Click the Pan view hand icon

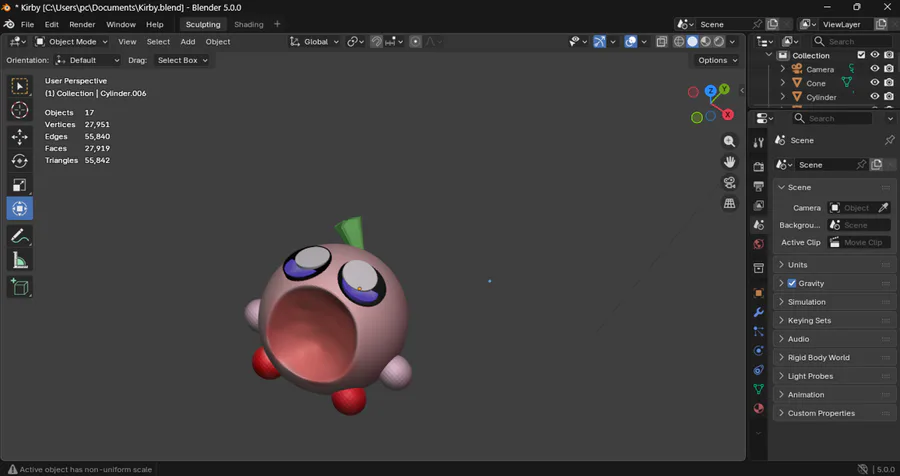coord(729,162)
